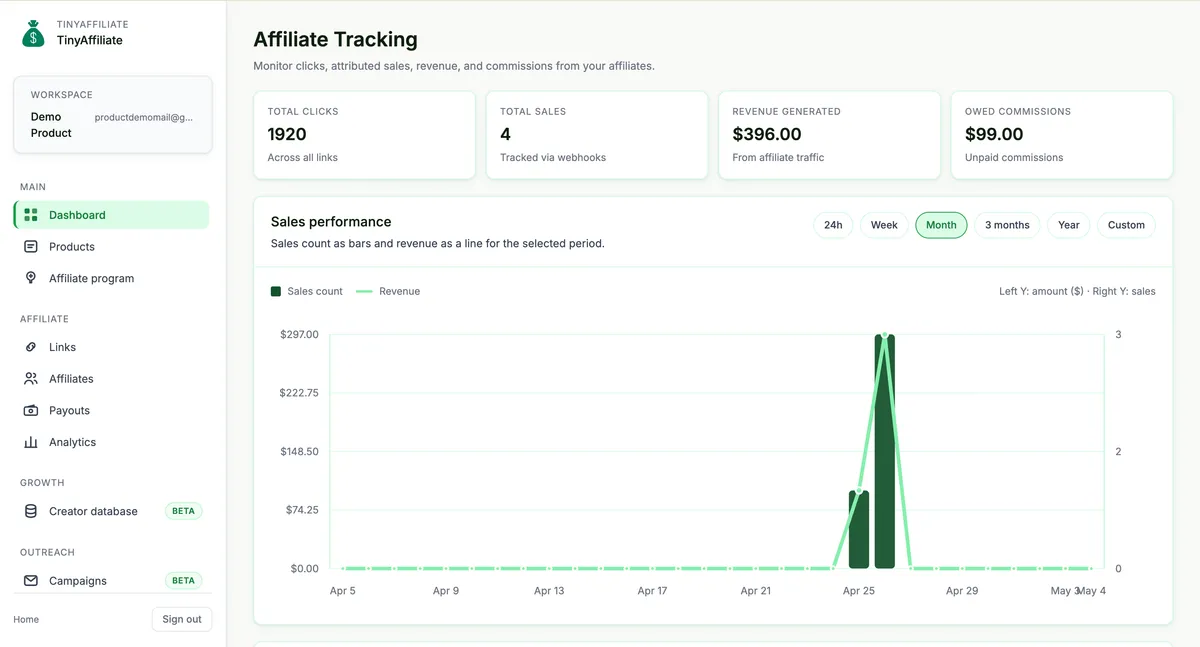Click the Dashboard grid icon

click(x=30, y=215)
